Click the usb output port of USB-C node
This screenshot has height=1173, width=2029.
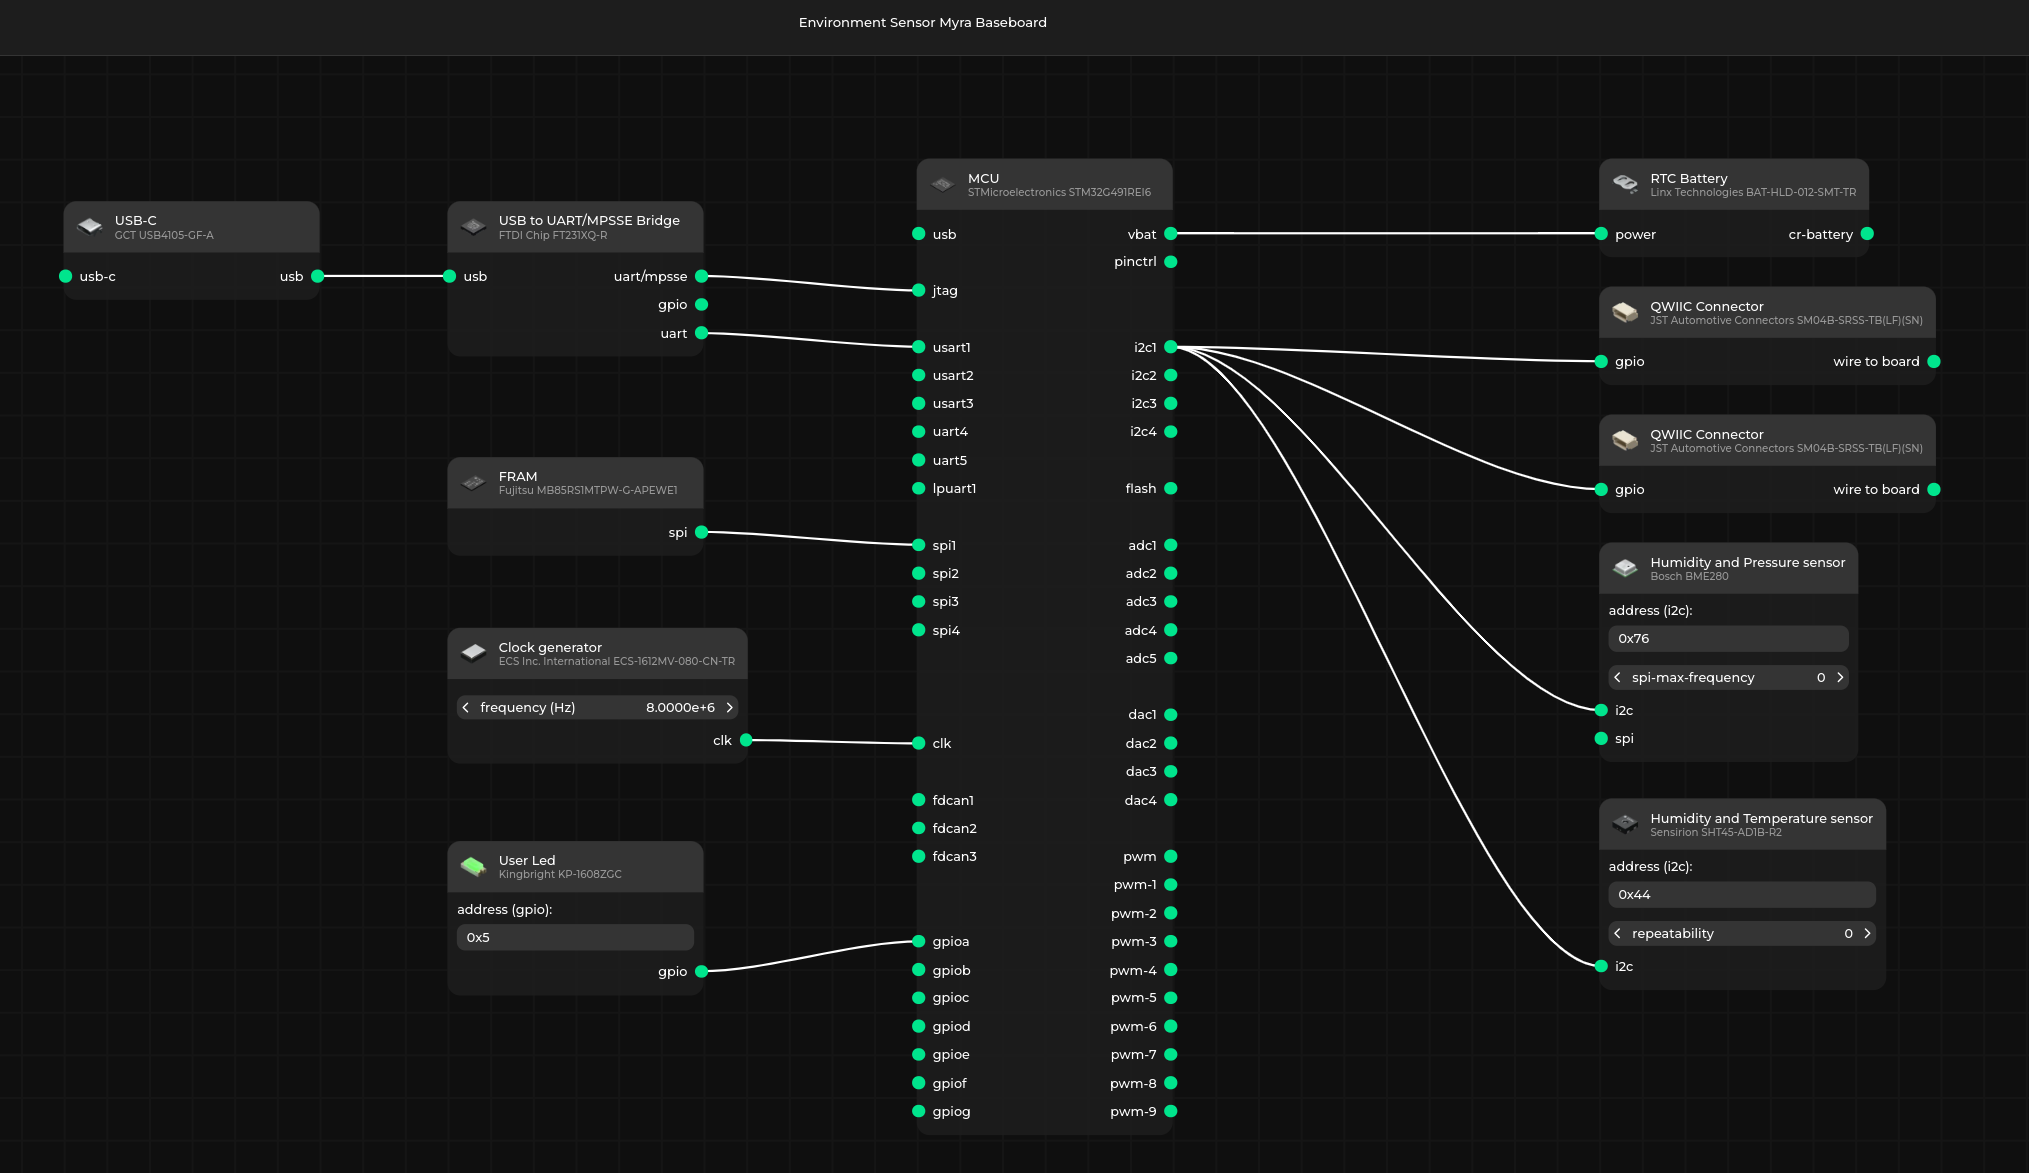318,276
